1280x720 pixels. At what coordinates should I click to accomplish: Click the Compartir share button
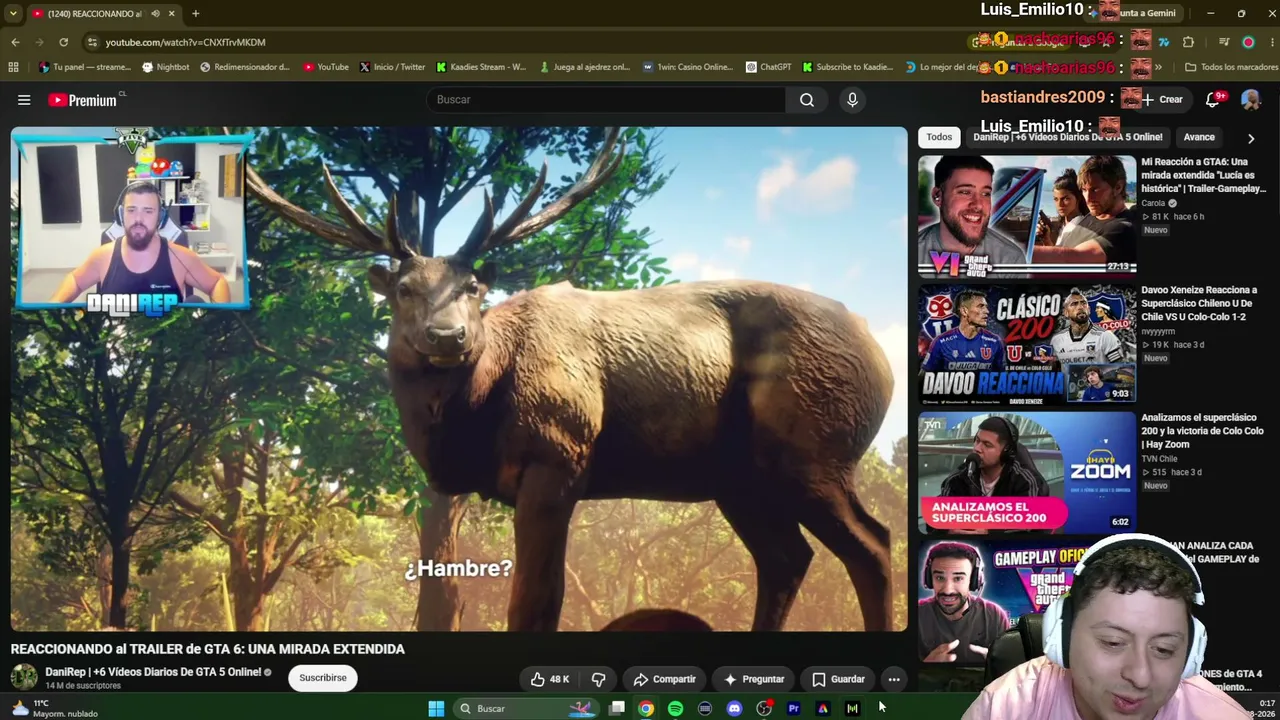[664, 679]
